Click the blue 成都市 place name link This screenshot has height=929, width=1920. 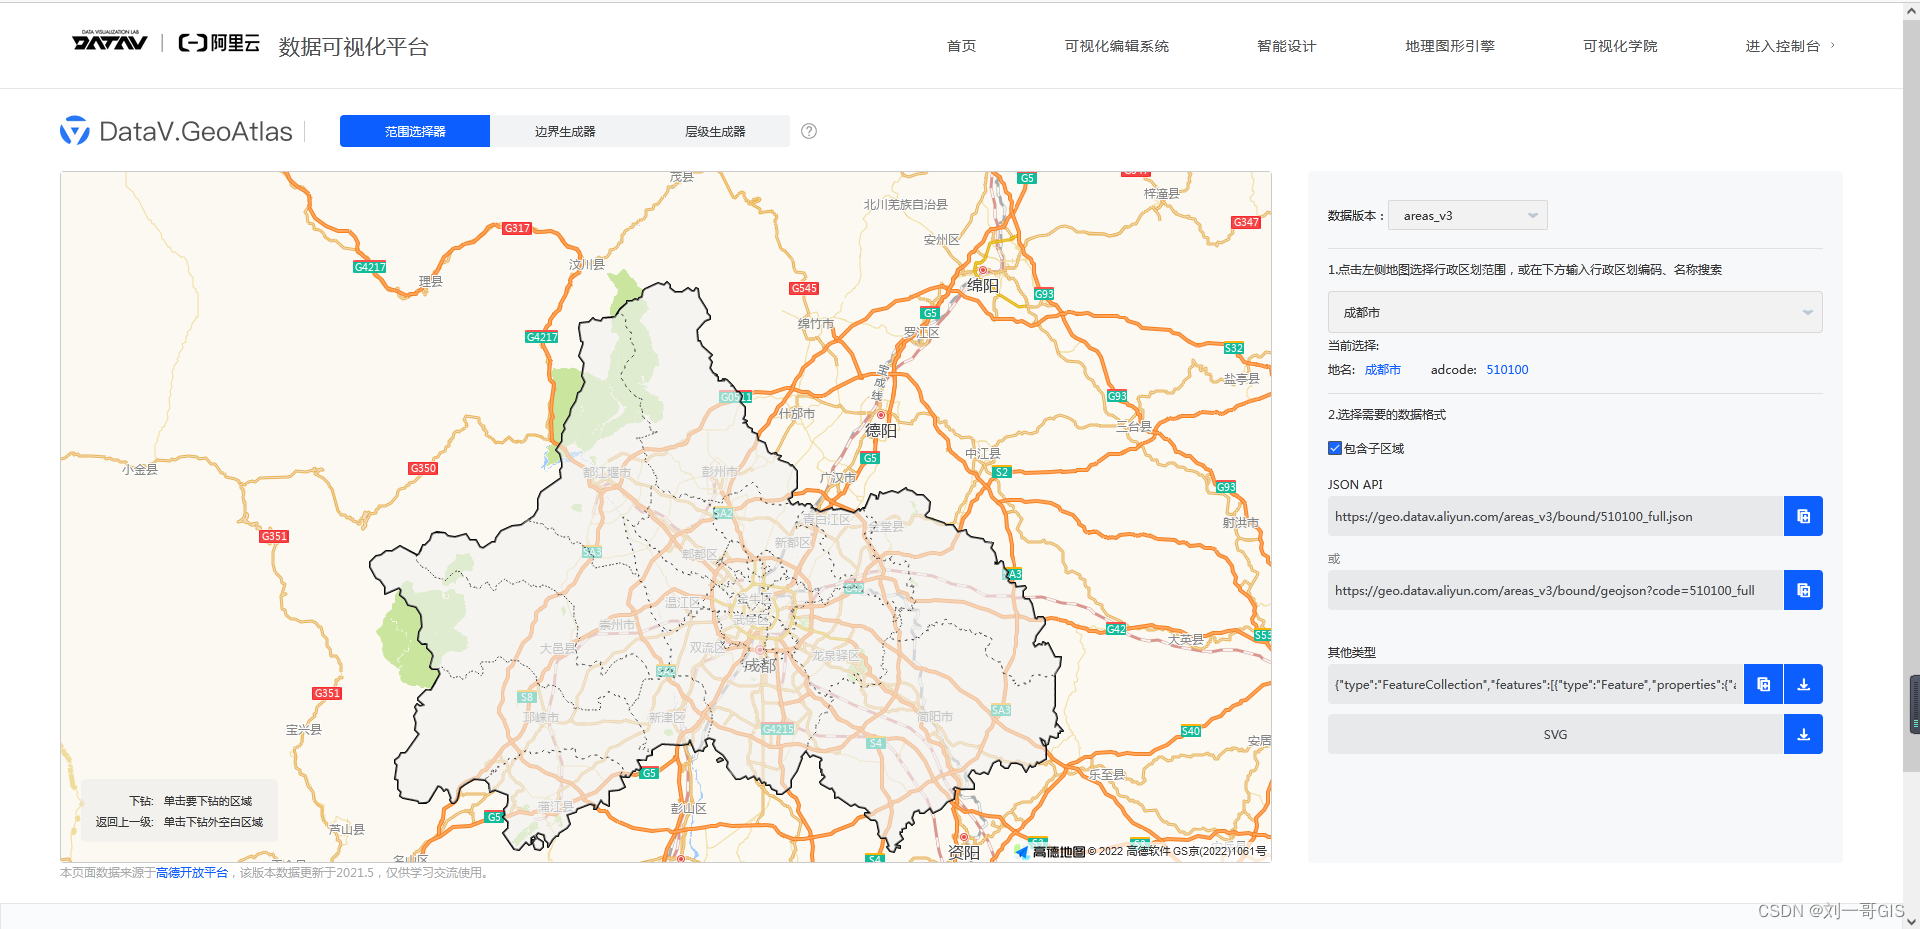tap(1383, 370)
